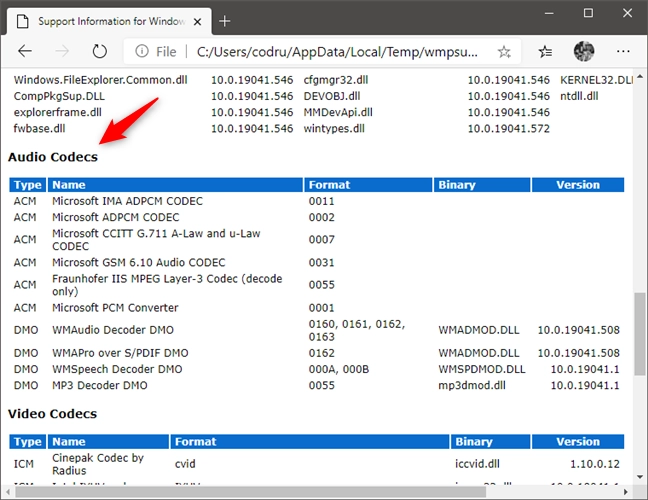Click the Forward navigation arrow

(62, 51)
